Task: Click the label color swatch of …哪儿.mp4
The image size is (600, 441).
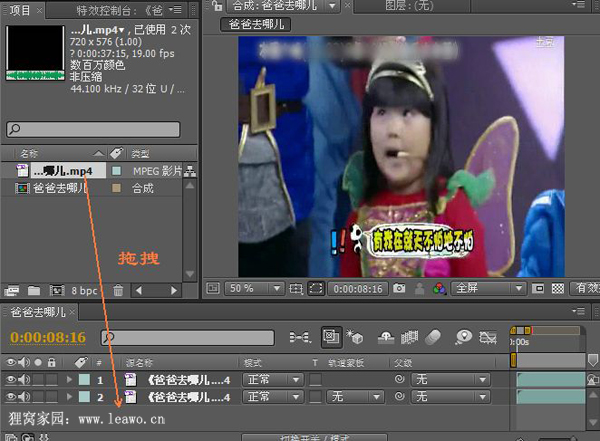Action: [x=117, y=171]
